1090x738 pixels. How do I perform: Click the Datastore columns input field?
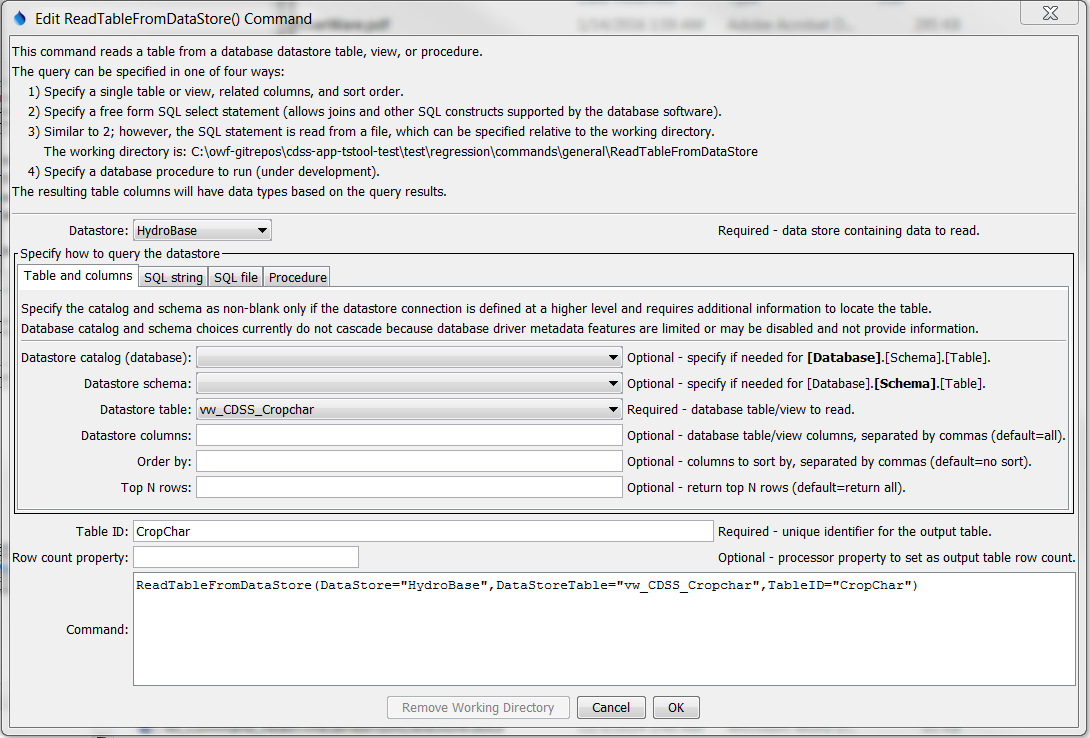point(406,435)
